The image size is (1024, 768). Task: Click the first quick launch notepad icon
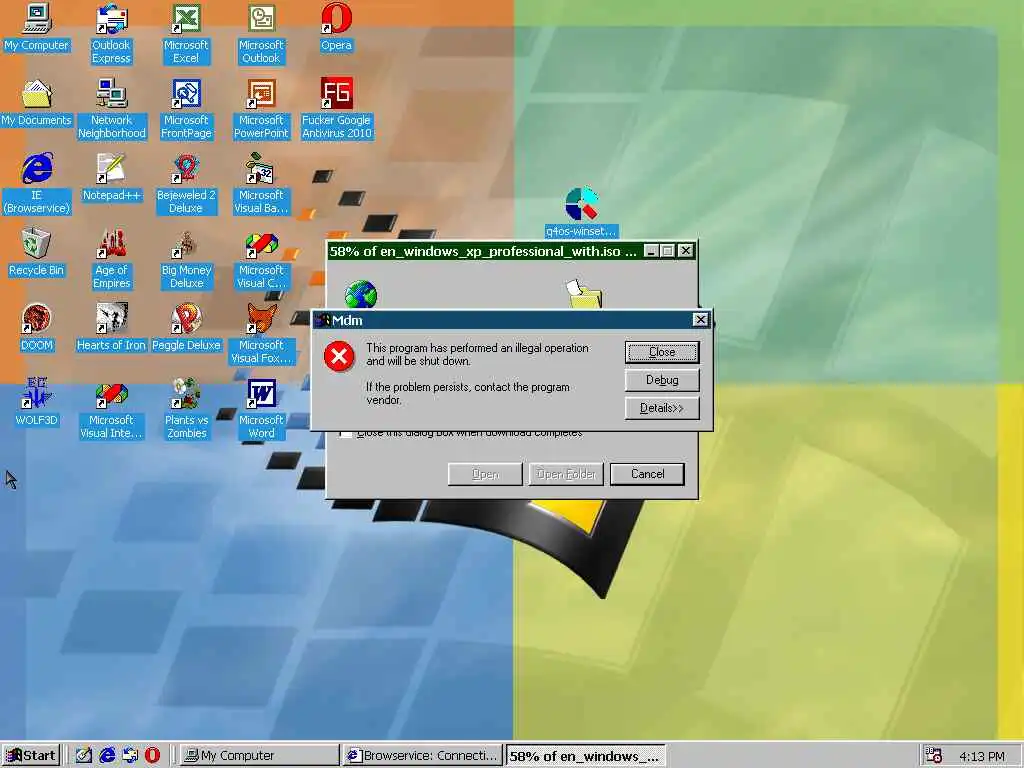(x=84, y=756)
